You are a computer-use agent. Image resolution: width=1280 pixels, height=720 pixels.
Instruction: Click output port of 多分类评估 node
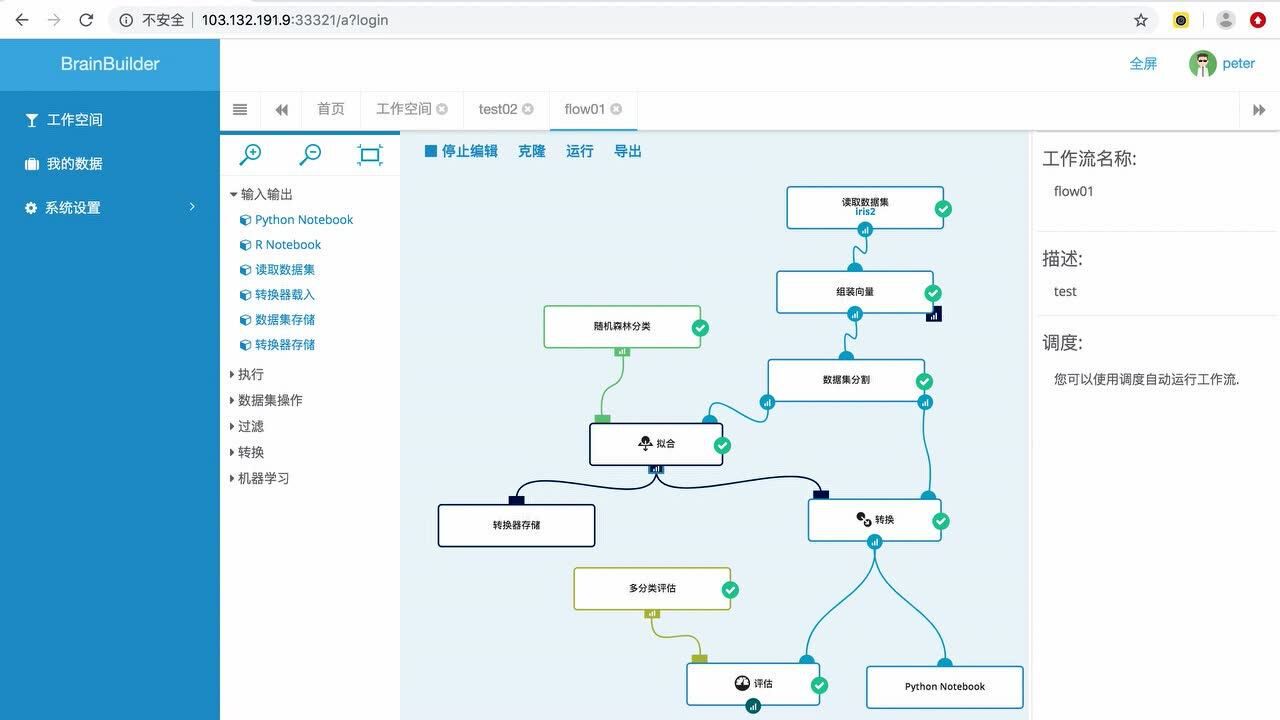(x=652, y=613)
